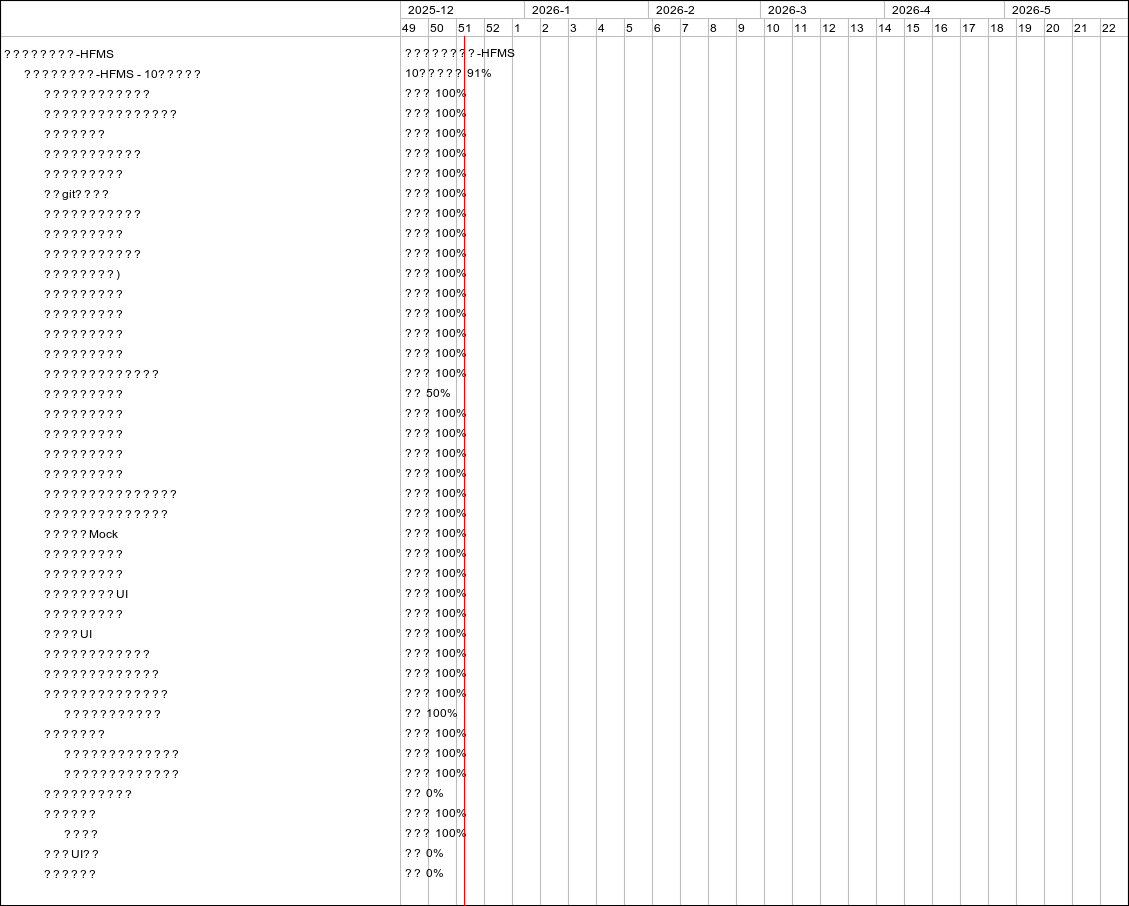Select the task row ending with "Mock"
The width and height of the screenshot is (1129, 906).
click(x=81, y=534)
